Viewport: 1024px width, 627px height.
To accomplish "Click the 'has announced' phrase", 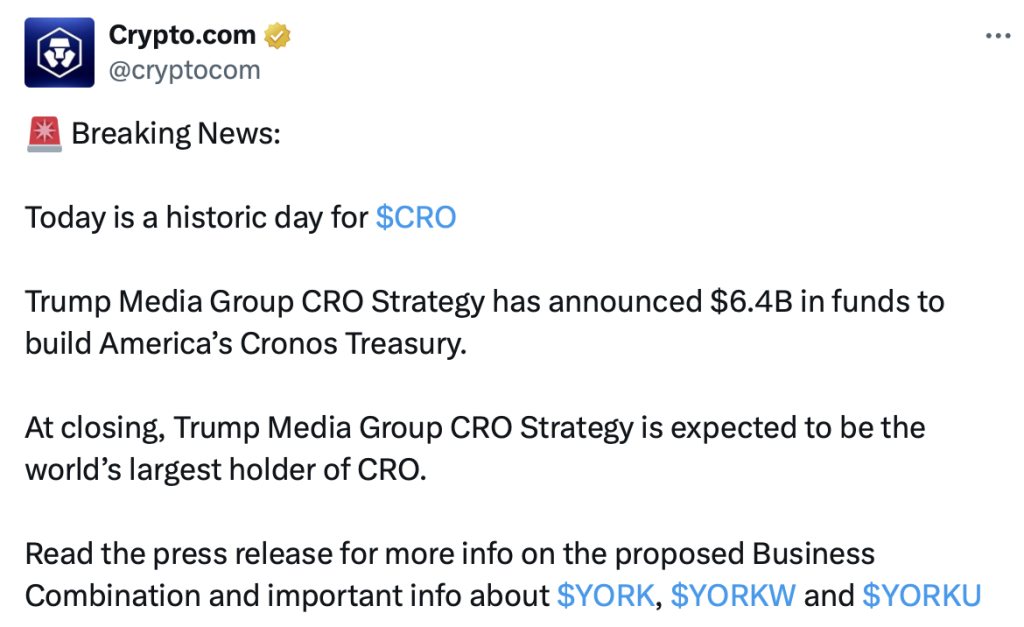I will [x=597, y=302].
